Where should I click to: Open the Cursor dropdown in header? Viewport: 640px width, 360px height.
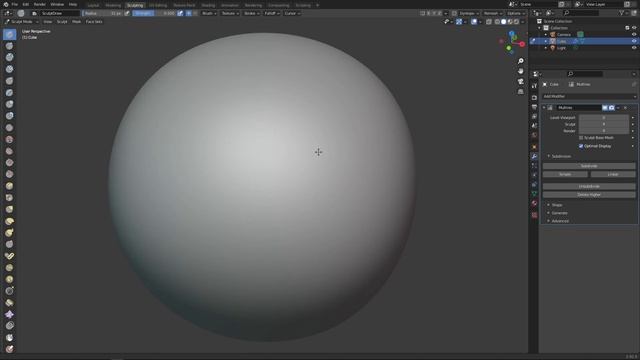[292, 13]
